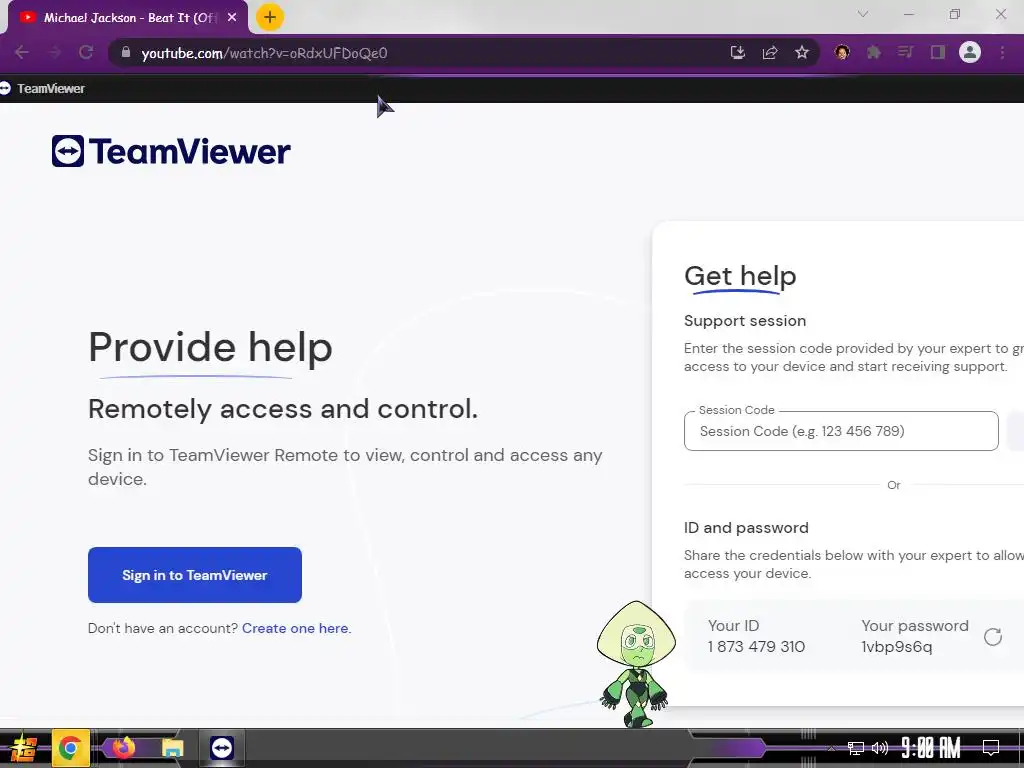Open the Chrome profile icon
The height and width of the screenshot is (768, 1024).
pyautogui.click(x=970, y=52)
